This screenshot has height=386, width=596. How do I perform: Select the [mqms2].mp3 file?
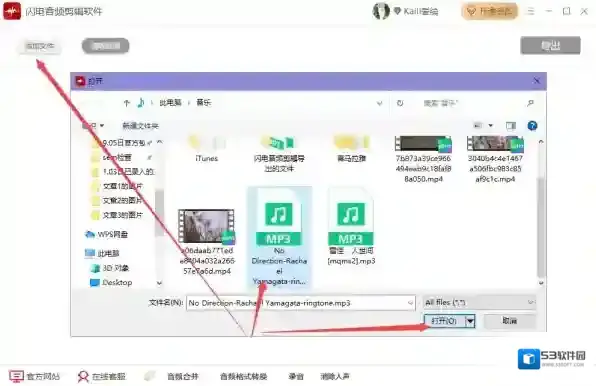pos(351,227)
